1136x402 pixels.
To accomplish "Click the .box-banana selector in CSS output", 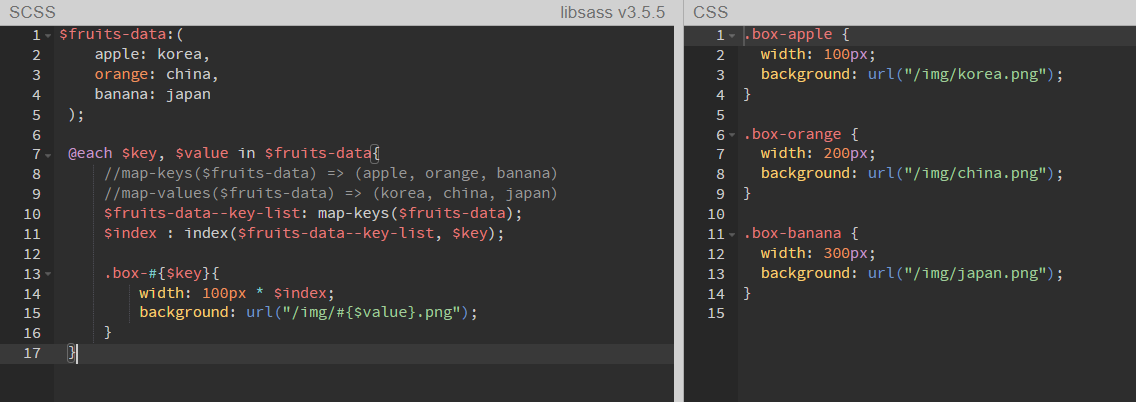I will [x=792, y=233].
